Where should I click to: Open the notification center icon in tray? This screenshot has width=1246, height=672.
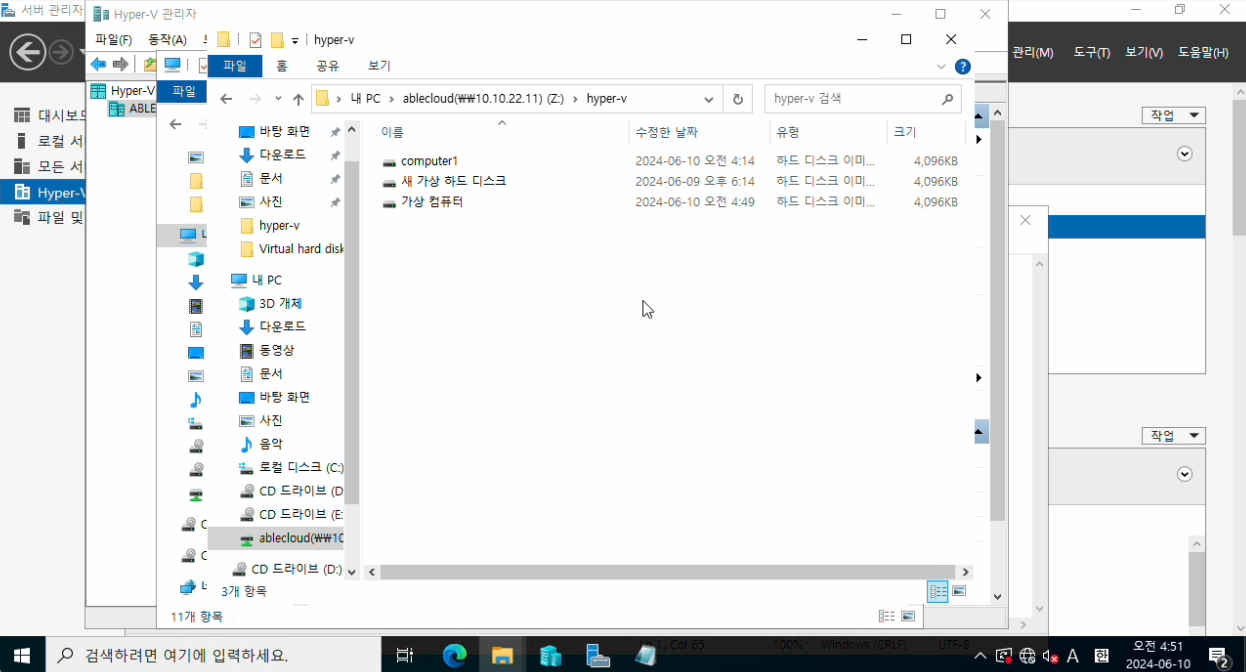tap(1218, 656)
